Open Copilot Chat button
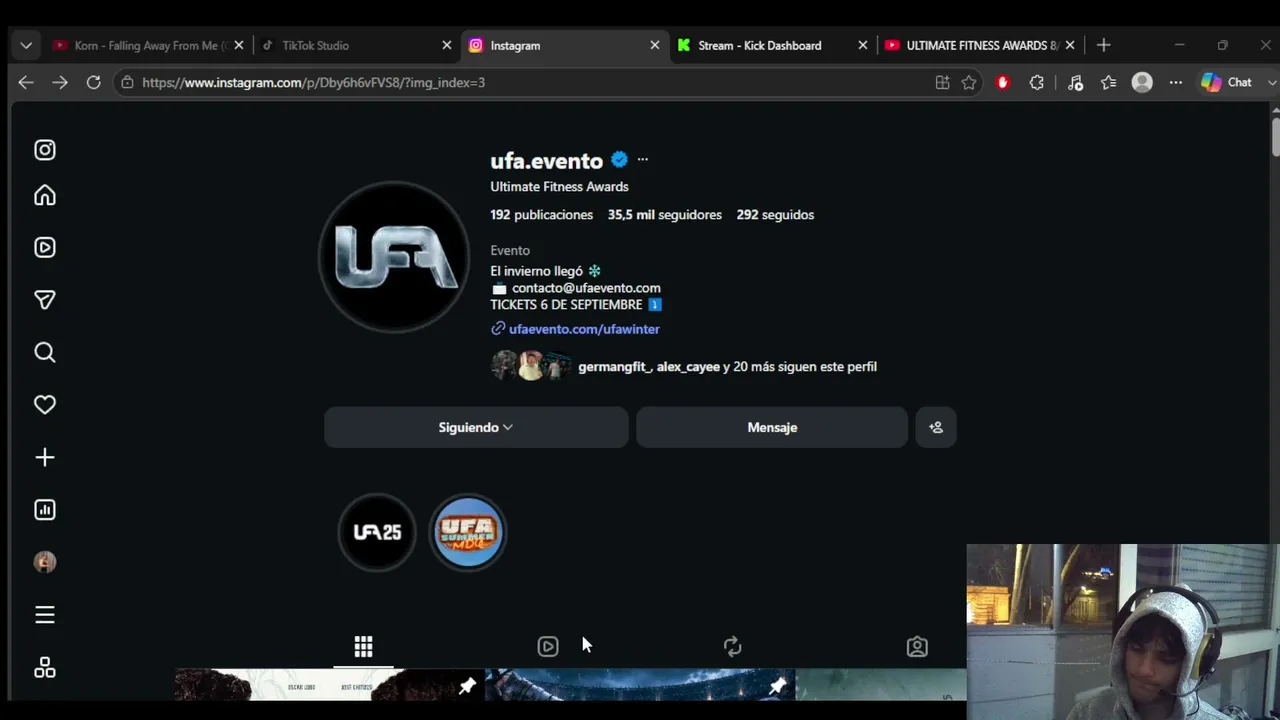1280x720 pixels. pyautogui.click(x=1227, y=83)
